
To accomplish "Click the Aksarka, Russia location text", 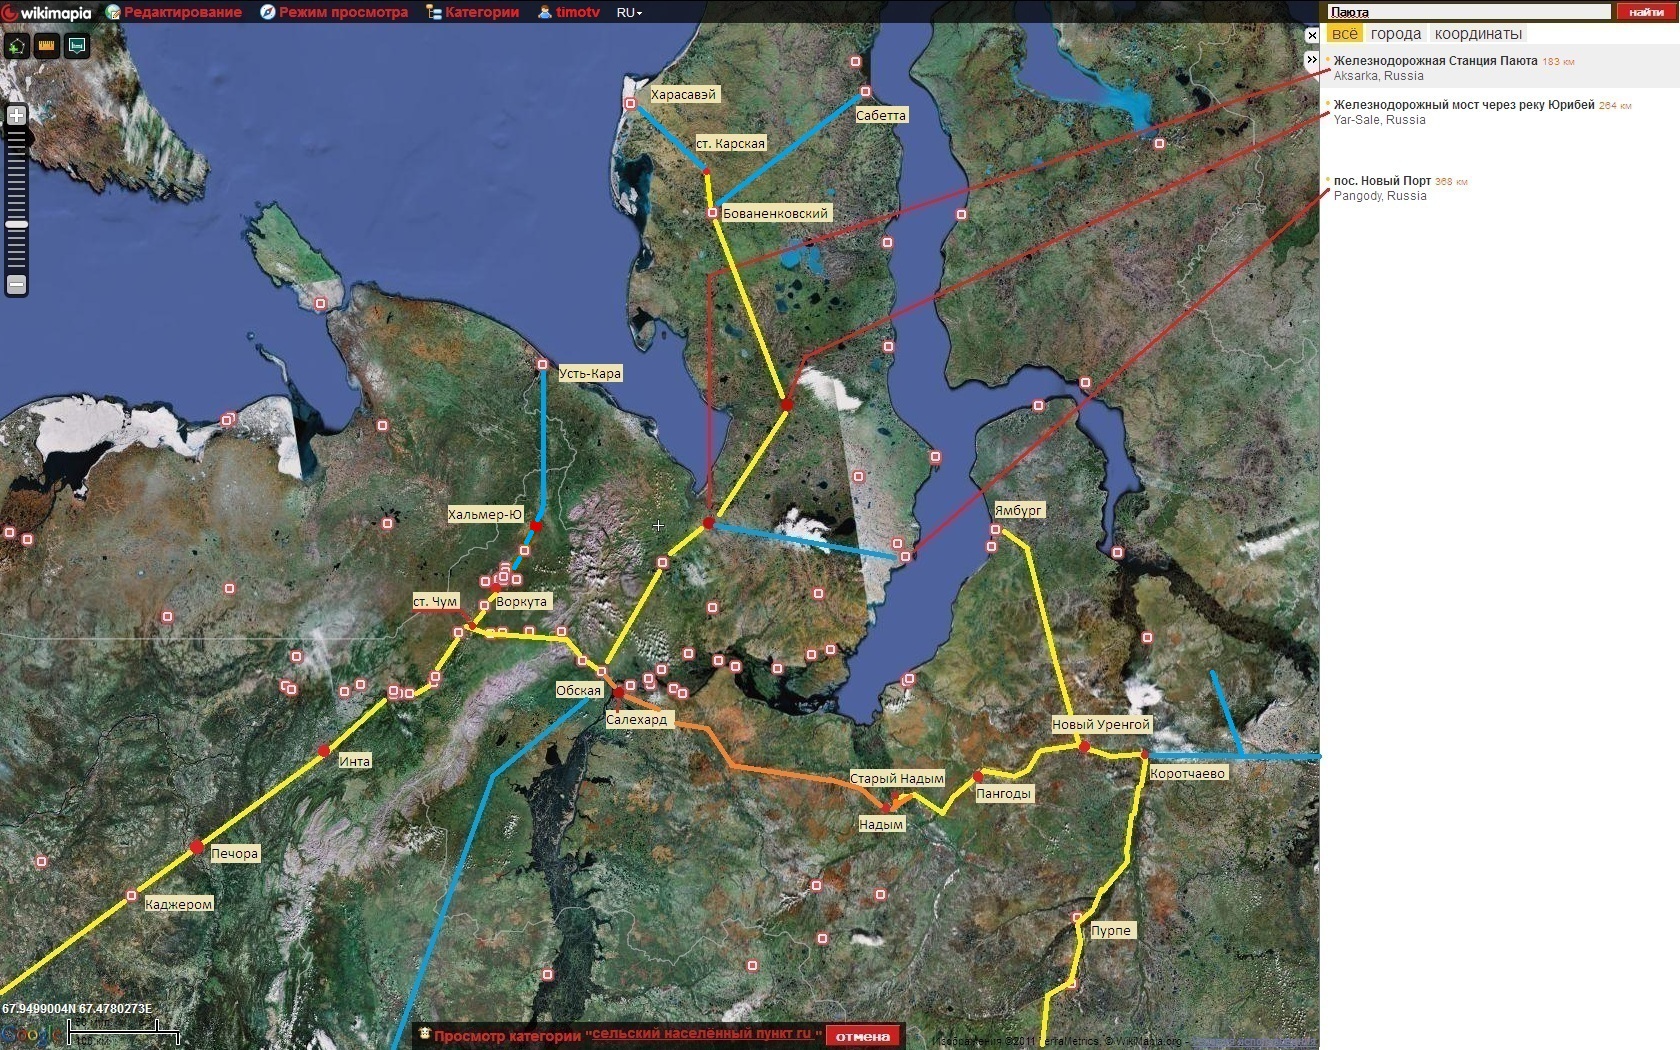I will click(x=1378, y=76).
